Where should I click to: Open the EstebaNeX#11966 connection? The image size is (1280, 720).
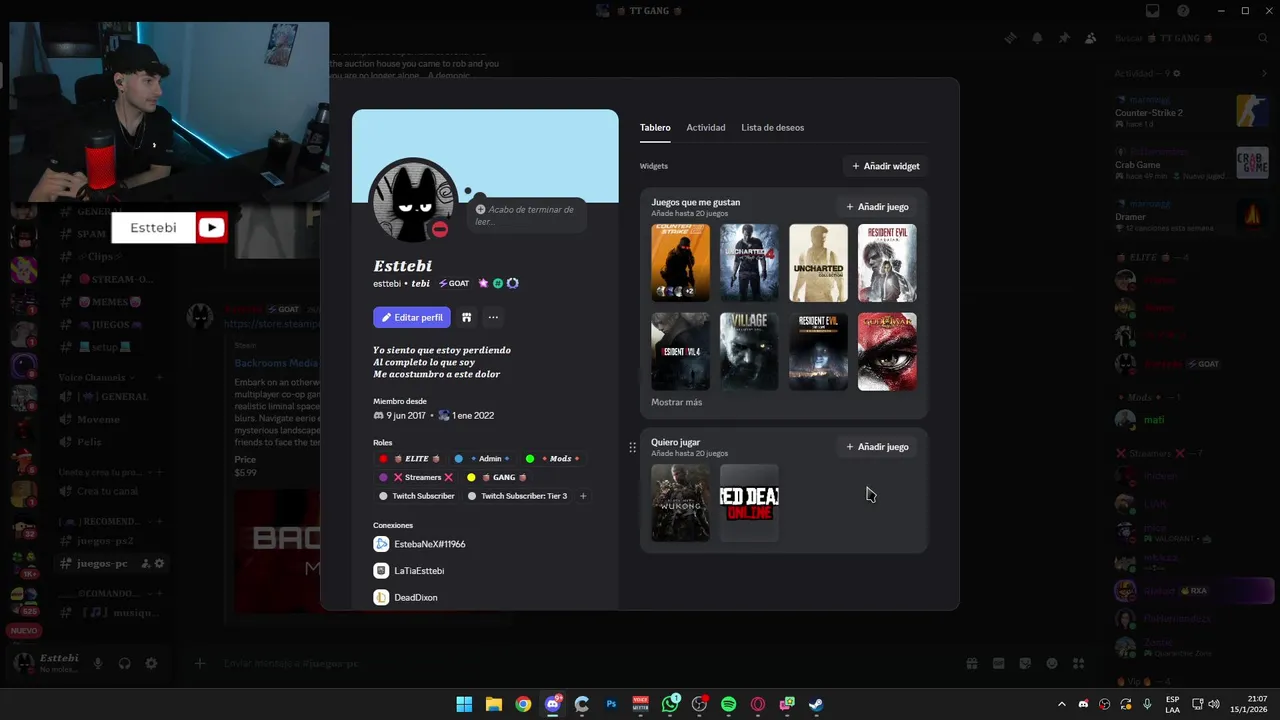(x=419, y=544)
